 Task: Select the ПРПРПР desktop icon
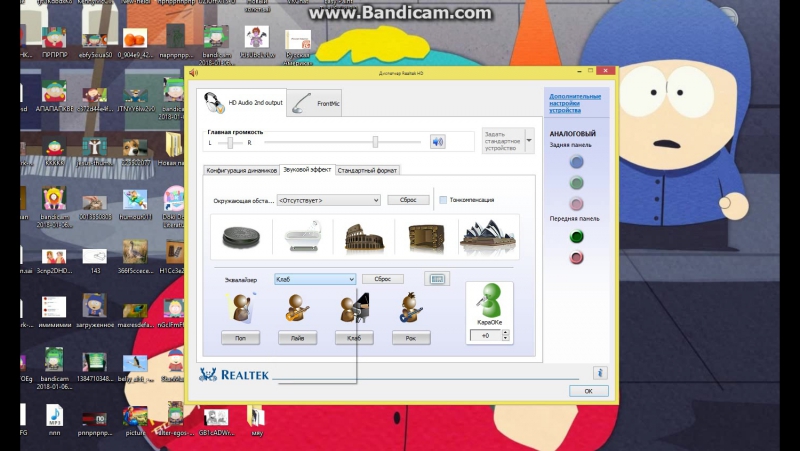54,42
